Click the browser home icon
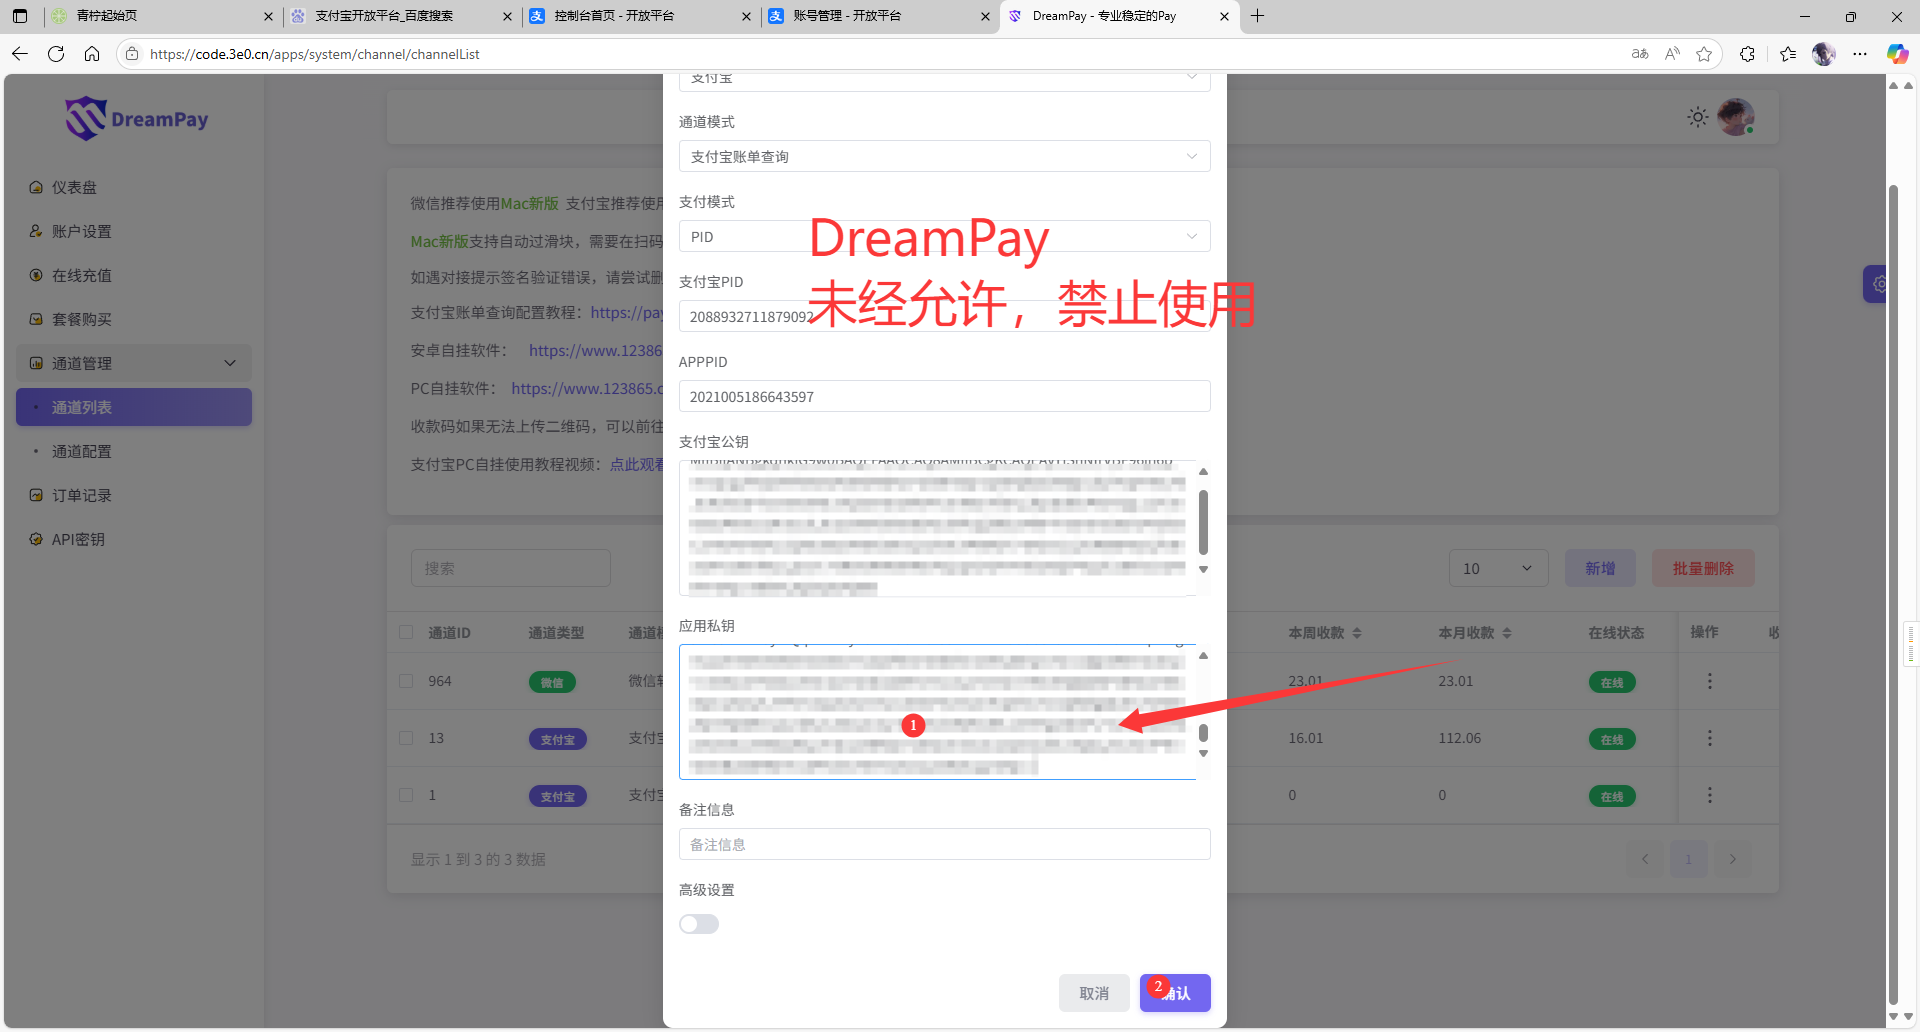The image size is (1920, 1032). pyautogui.click(x=92, y=54)
